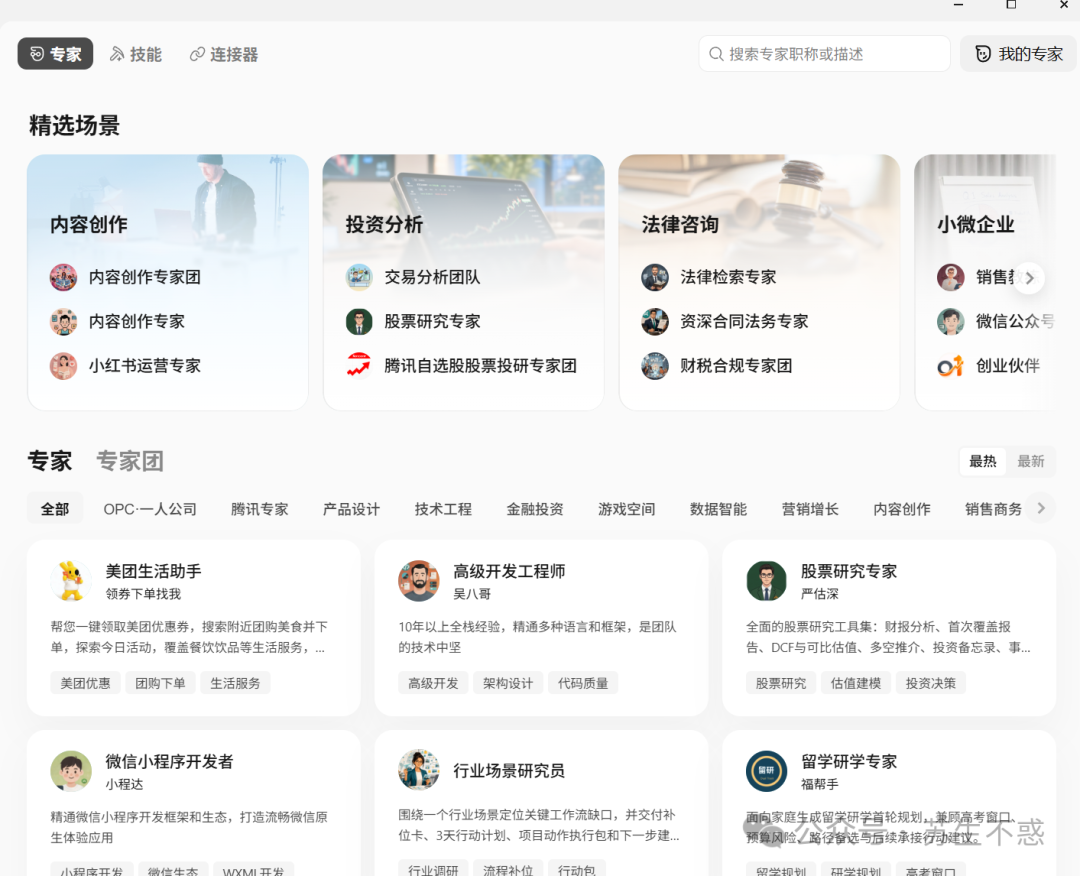Filter by 产品设计 category

click(351, 509)
